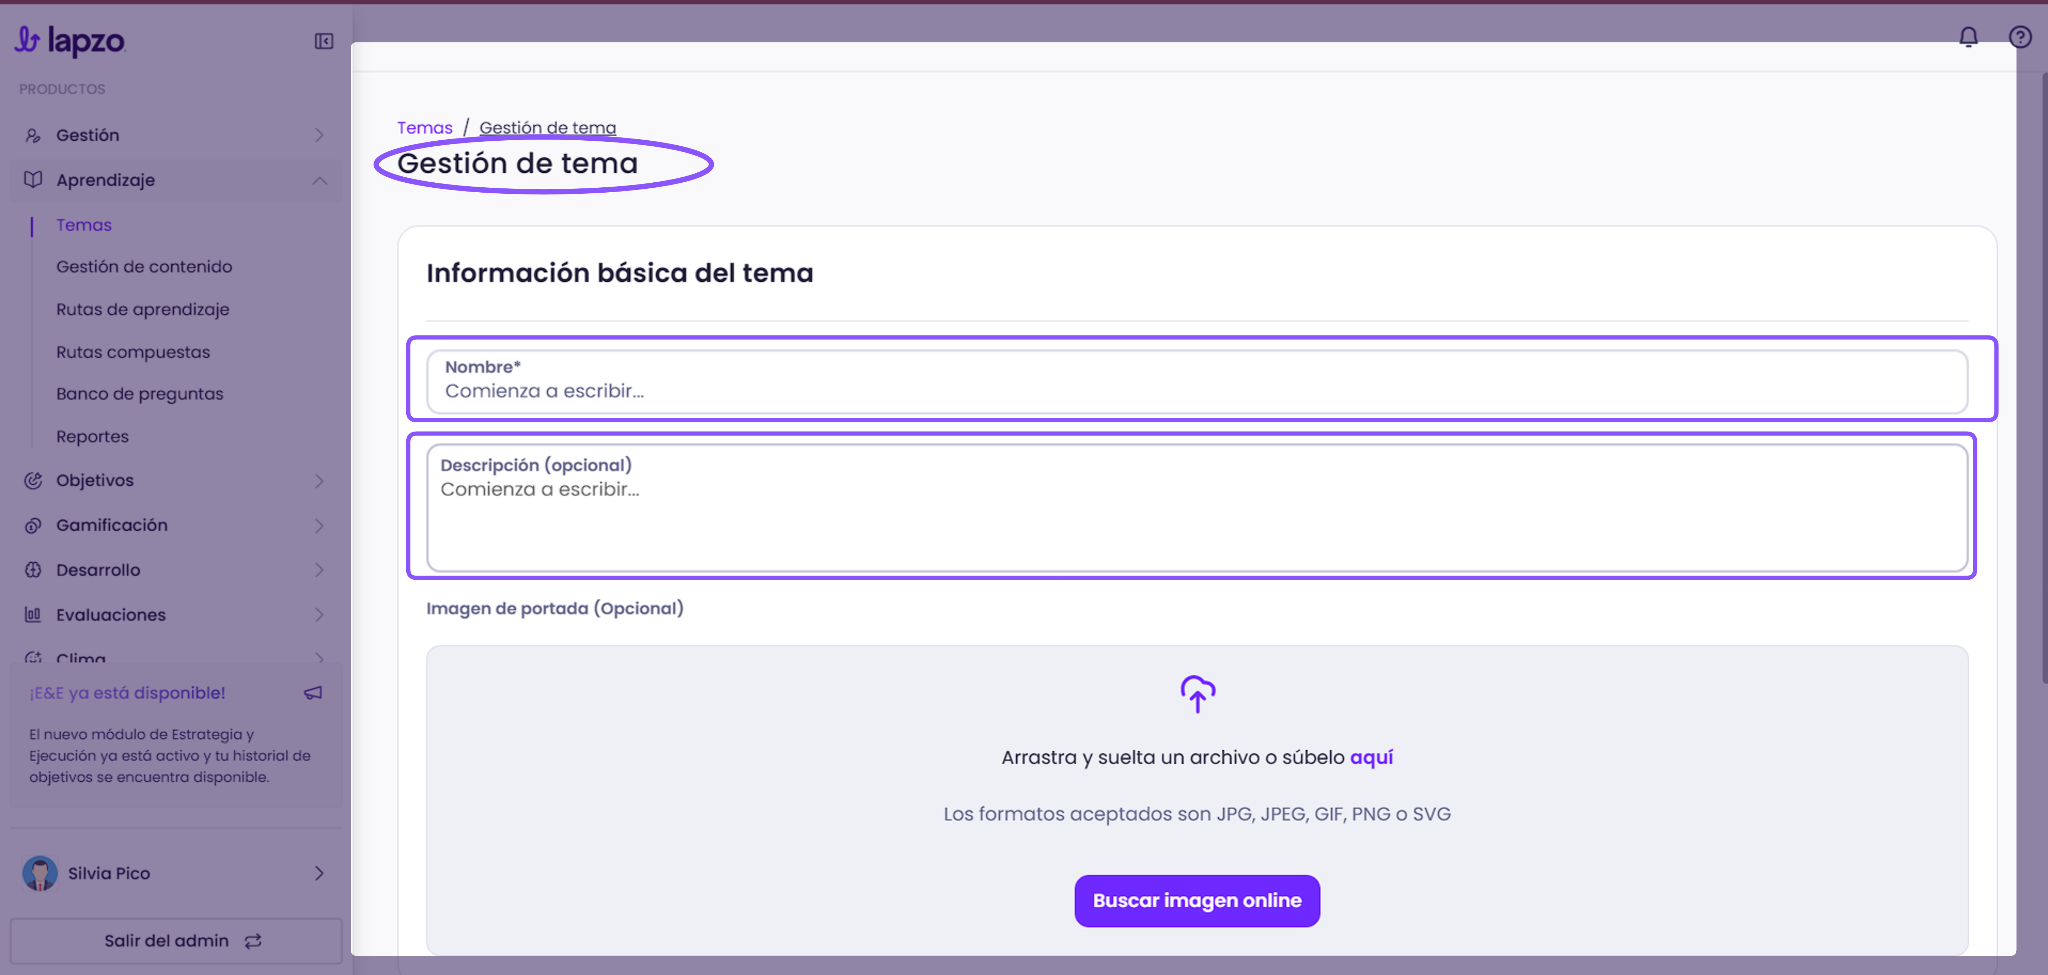Collapse the Aprendizaje chevron
The height and width of the screenshot is (975, 2048).
319,180
